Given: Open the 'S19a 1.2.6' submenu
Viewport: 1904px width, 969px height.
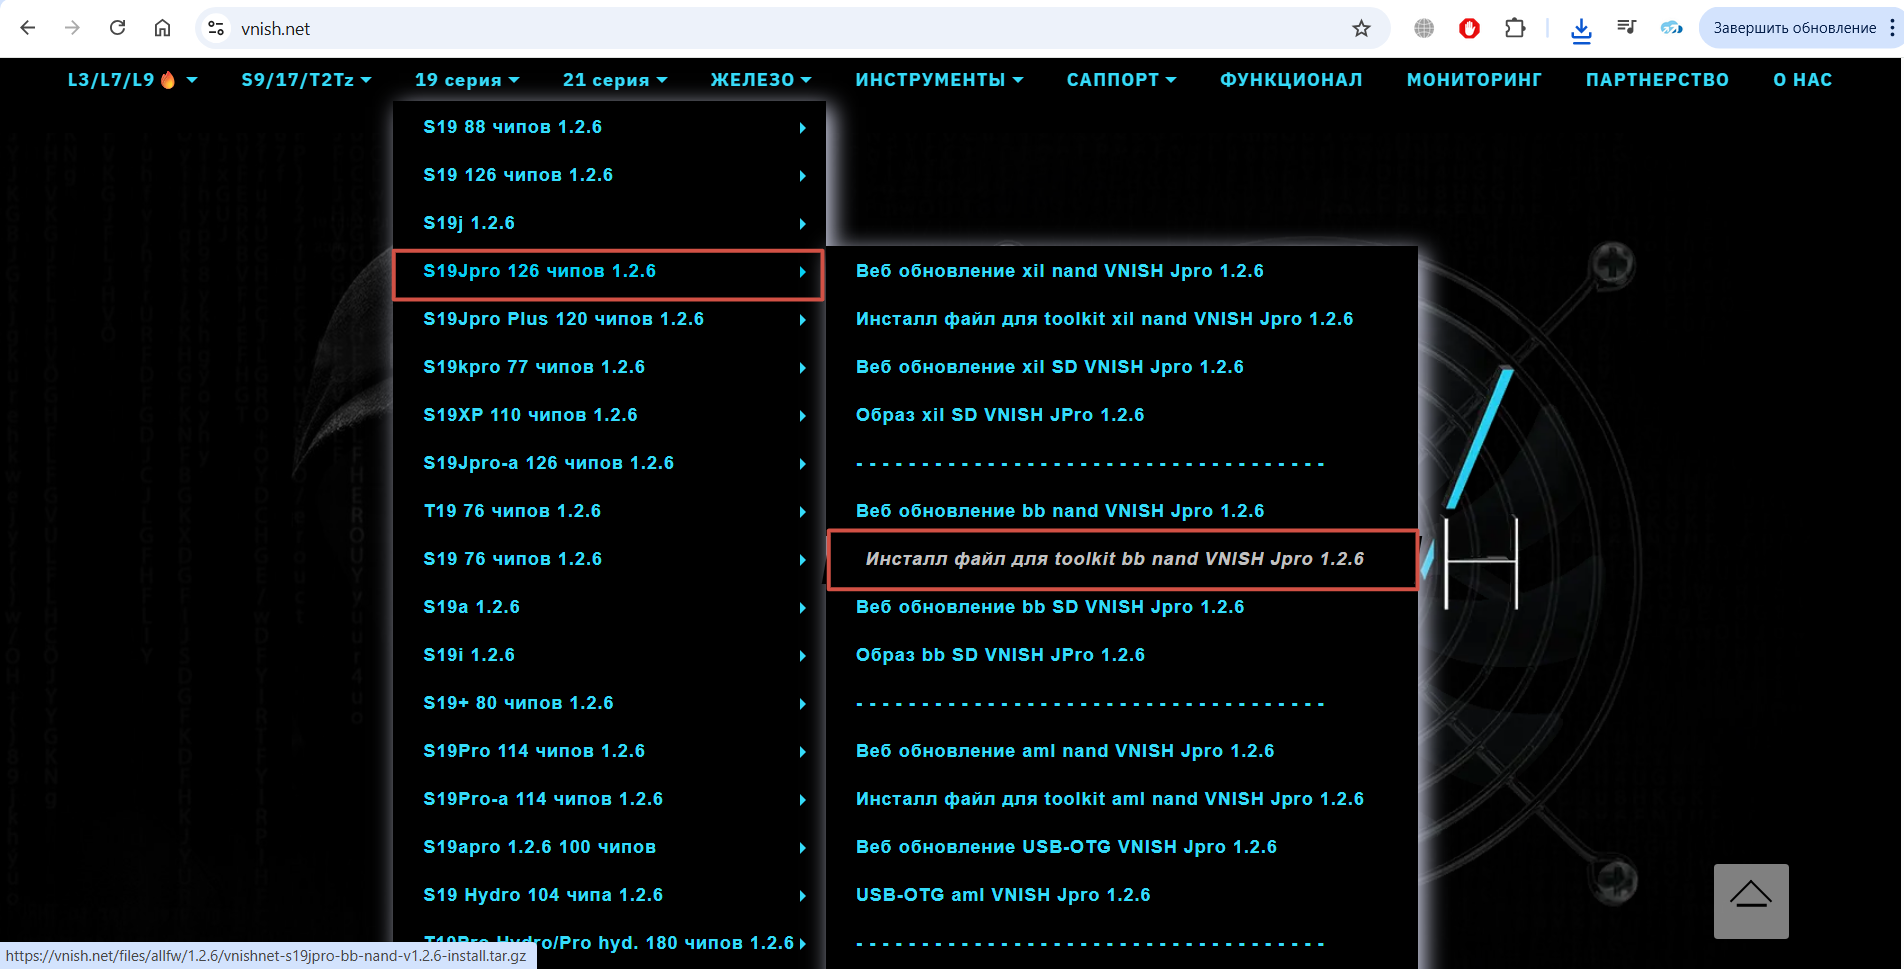Looking at the screenshot, I should [609, 607].
